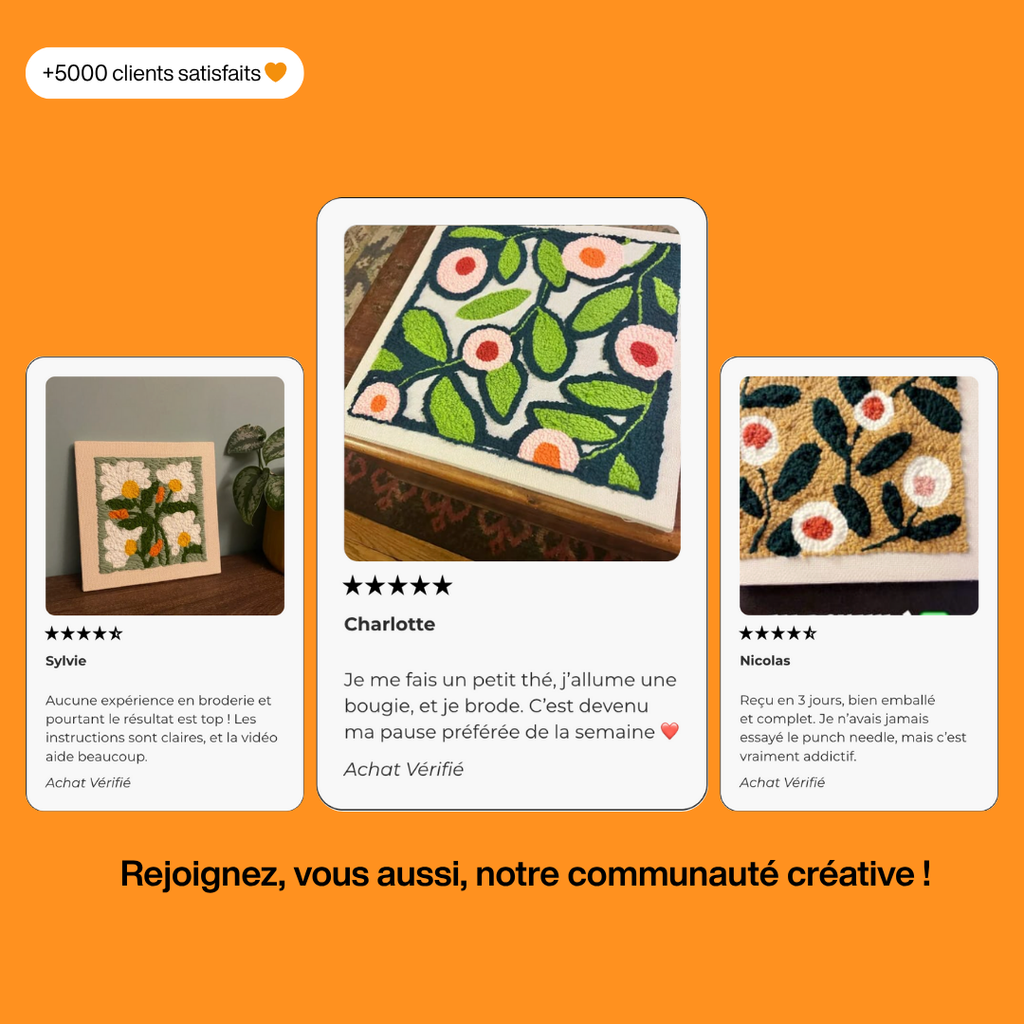1024x1024 pixels.
Task: Click Nicolas's review text about punch needle
Action: [853, 728]
